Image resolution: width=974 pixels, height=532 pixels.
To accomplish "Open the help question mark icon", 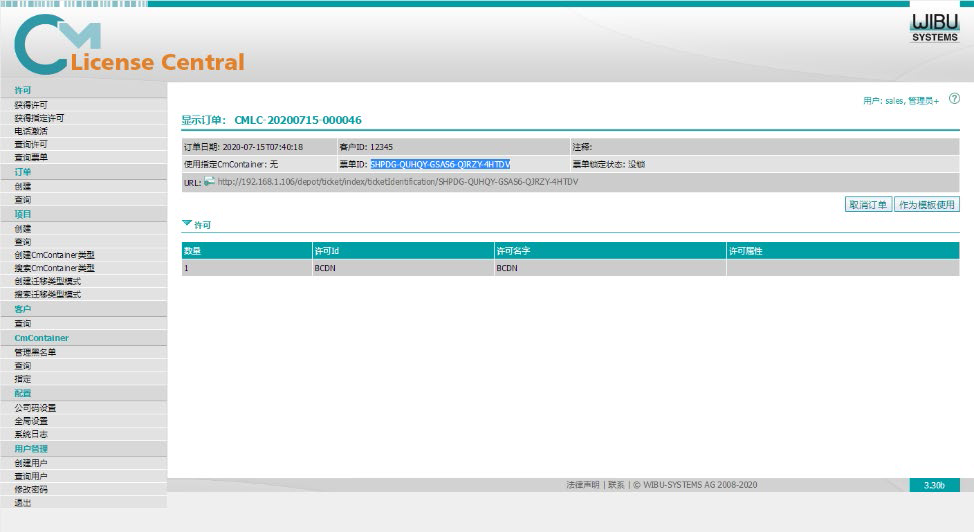I will pyautogui.click(x=954, y=98).
